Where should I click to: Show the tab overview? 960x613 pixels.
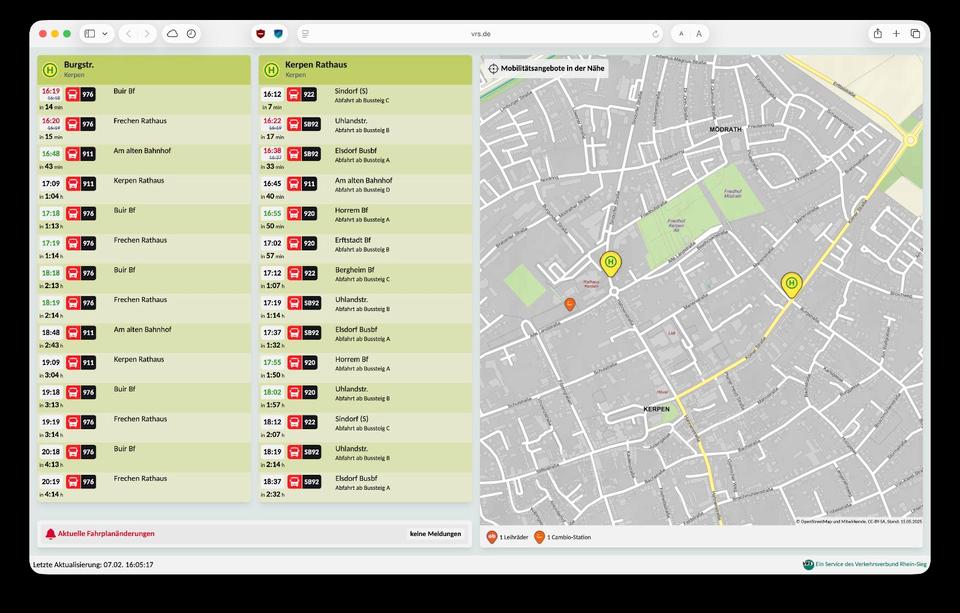[915, 34]
